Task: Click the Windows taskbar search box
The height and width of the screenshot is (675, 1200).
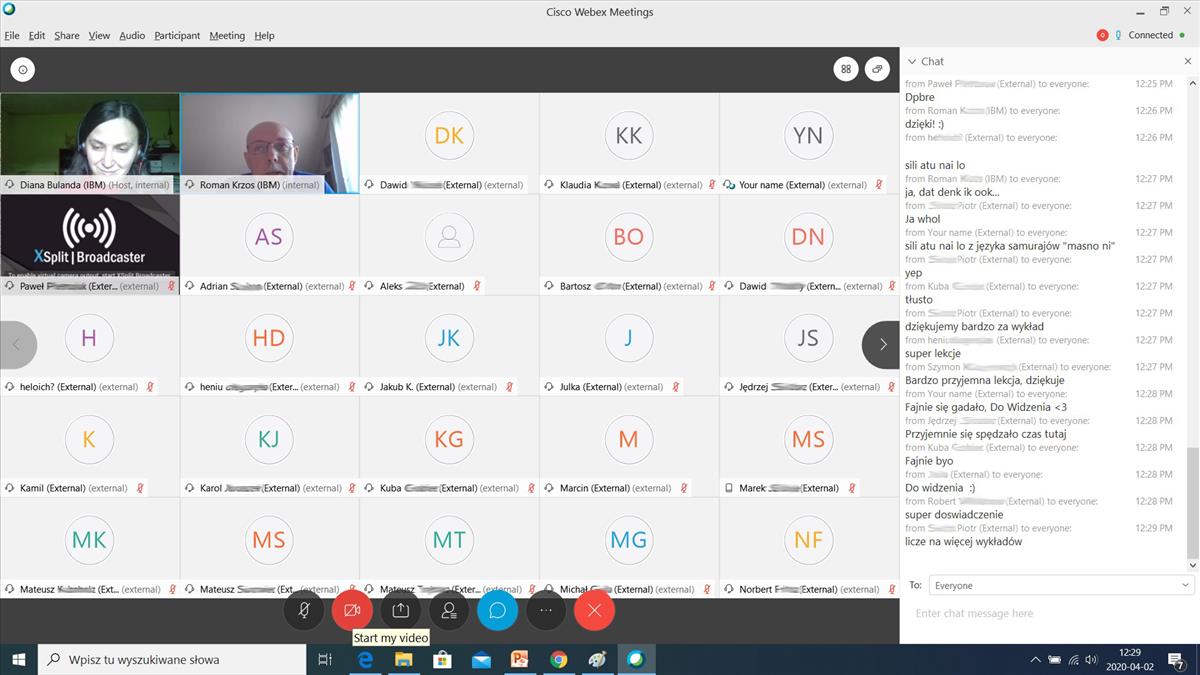Action: [172, 659]
